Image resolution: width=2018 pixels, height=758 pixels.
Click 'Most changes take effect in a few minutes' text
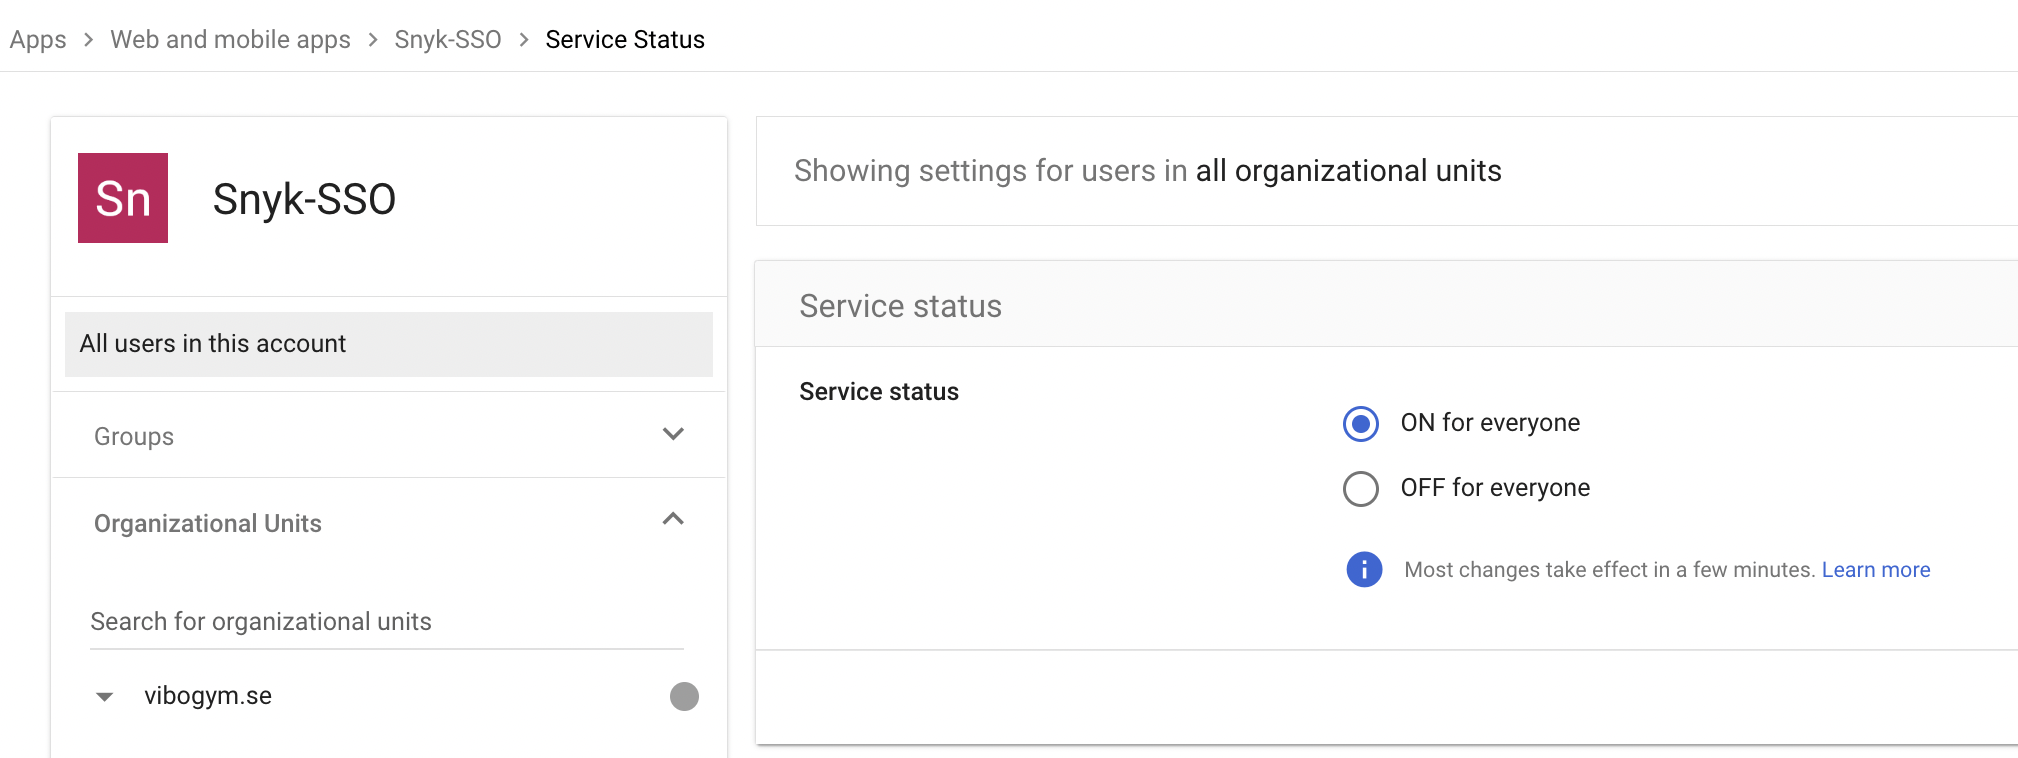click(x=1609, y=570)
